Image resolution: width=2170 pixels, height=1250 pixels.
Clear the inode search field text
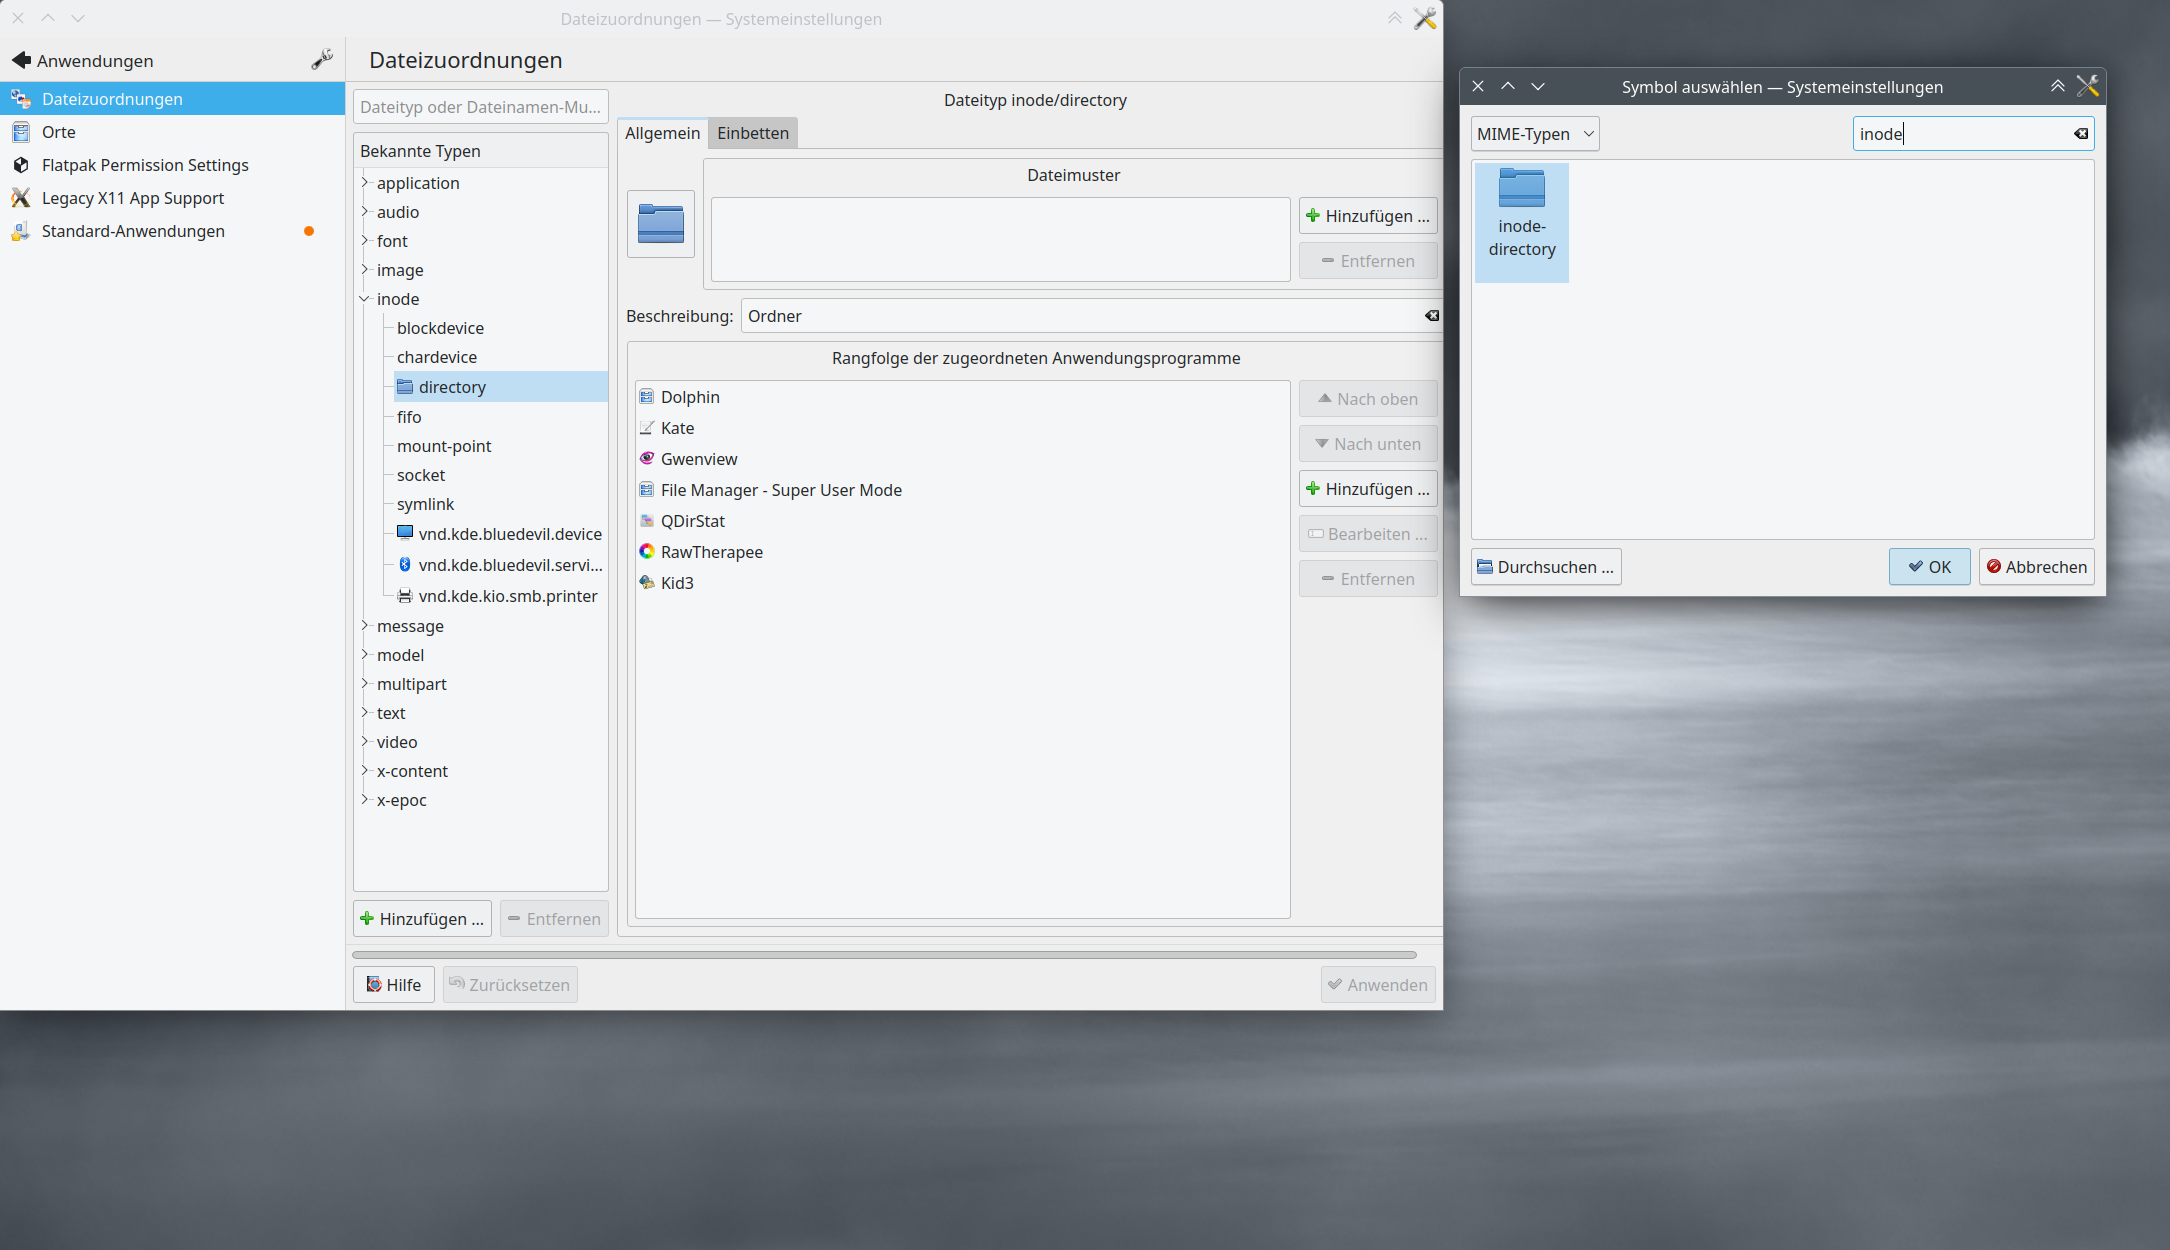point(2081,134)
